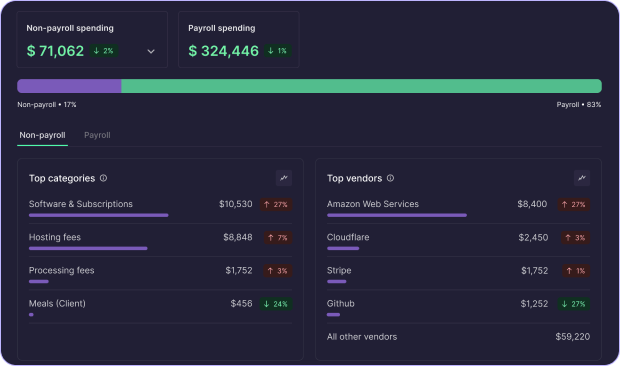Switch to the Payroll tab

pyautogui.click(x=97, y=135)
